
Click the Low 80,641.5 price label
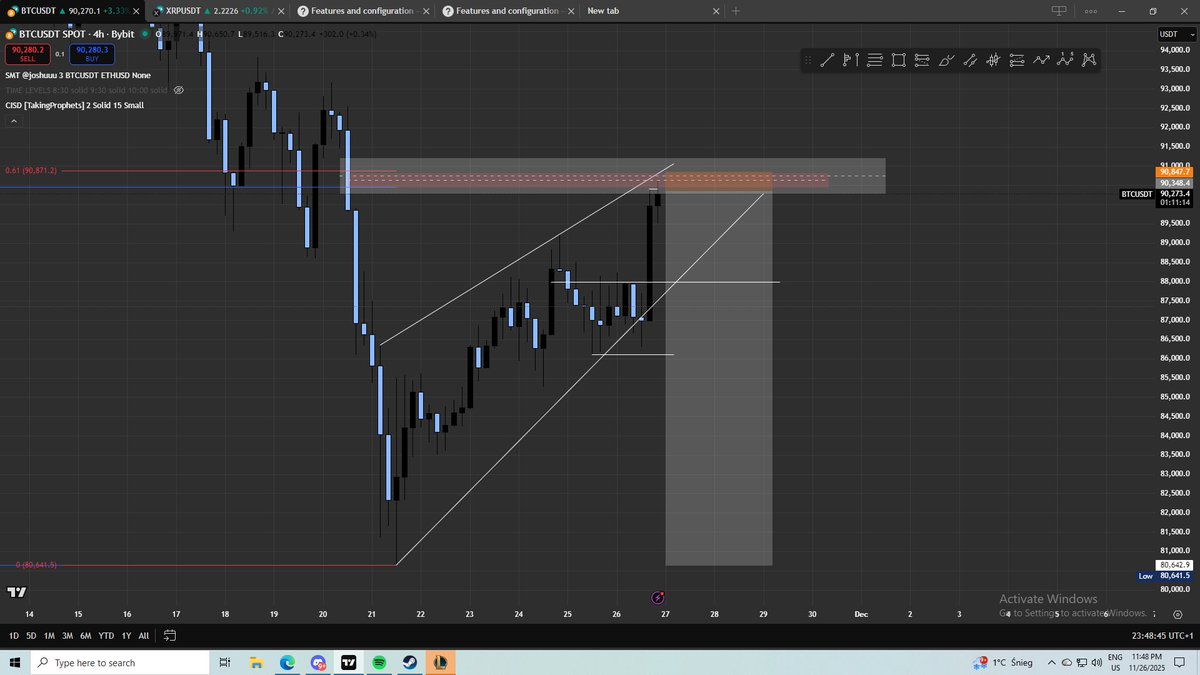pyautogui.click(x=1165, y=576)
